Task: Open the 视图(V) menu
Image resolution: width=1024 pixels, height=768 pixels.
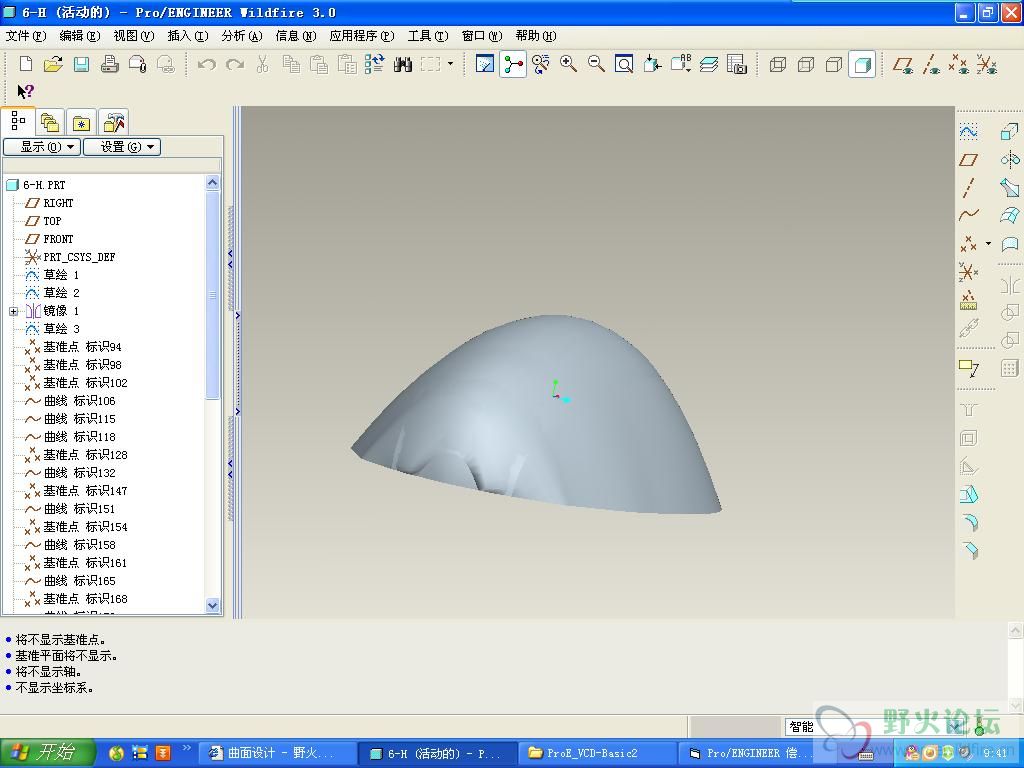Action: click(x=133, y=36)
